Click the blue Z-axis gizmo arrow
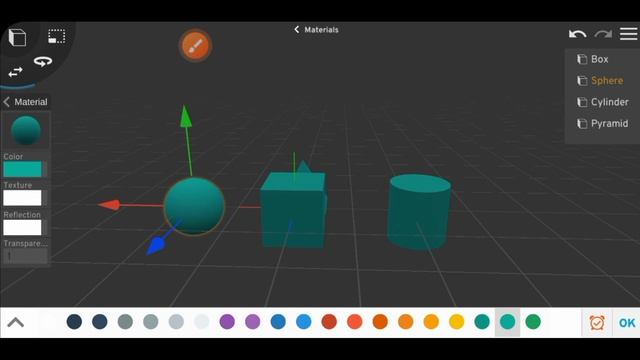The height and width of the screenshot is (360, 640). [x=156, y=247]
